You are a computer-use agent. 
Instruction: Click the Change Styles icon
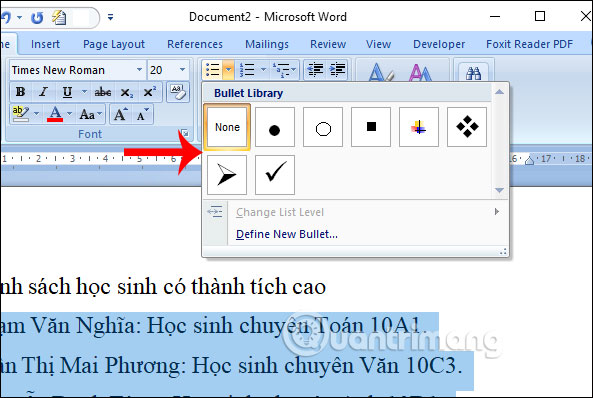(x=421, y=72)
